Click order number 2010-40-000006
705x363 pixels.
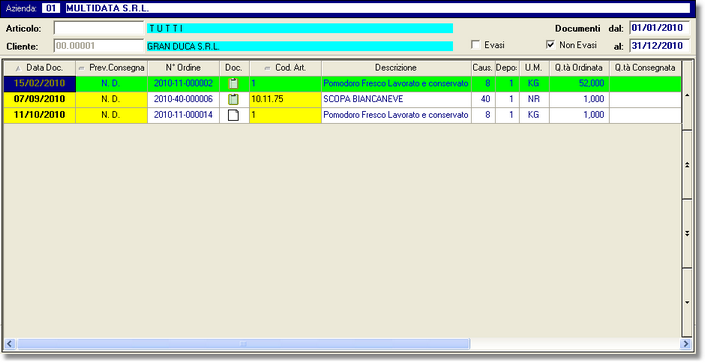(183, 99)
